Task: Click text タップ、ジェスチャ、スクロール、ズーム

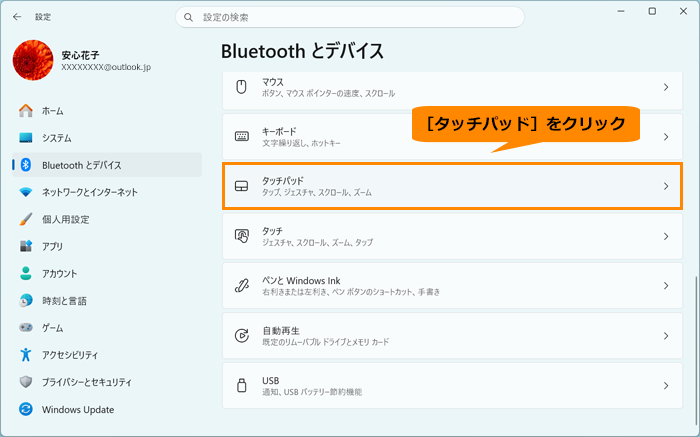Action: pos(317,193)
